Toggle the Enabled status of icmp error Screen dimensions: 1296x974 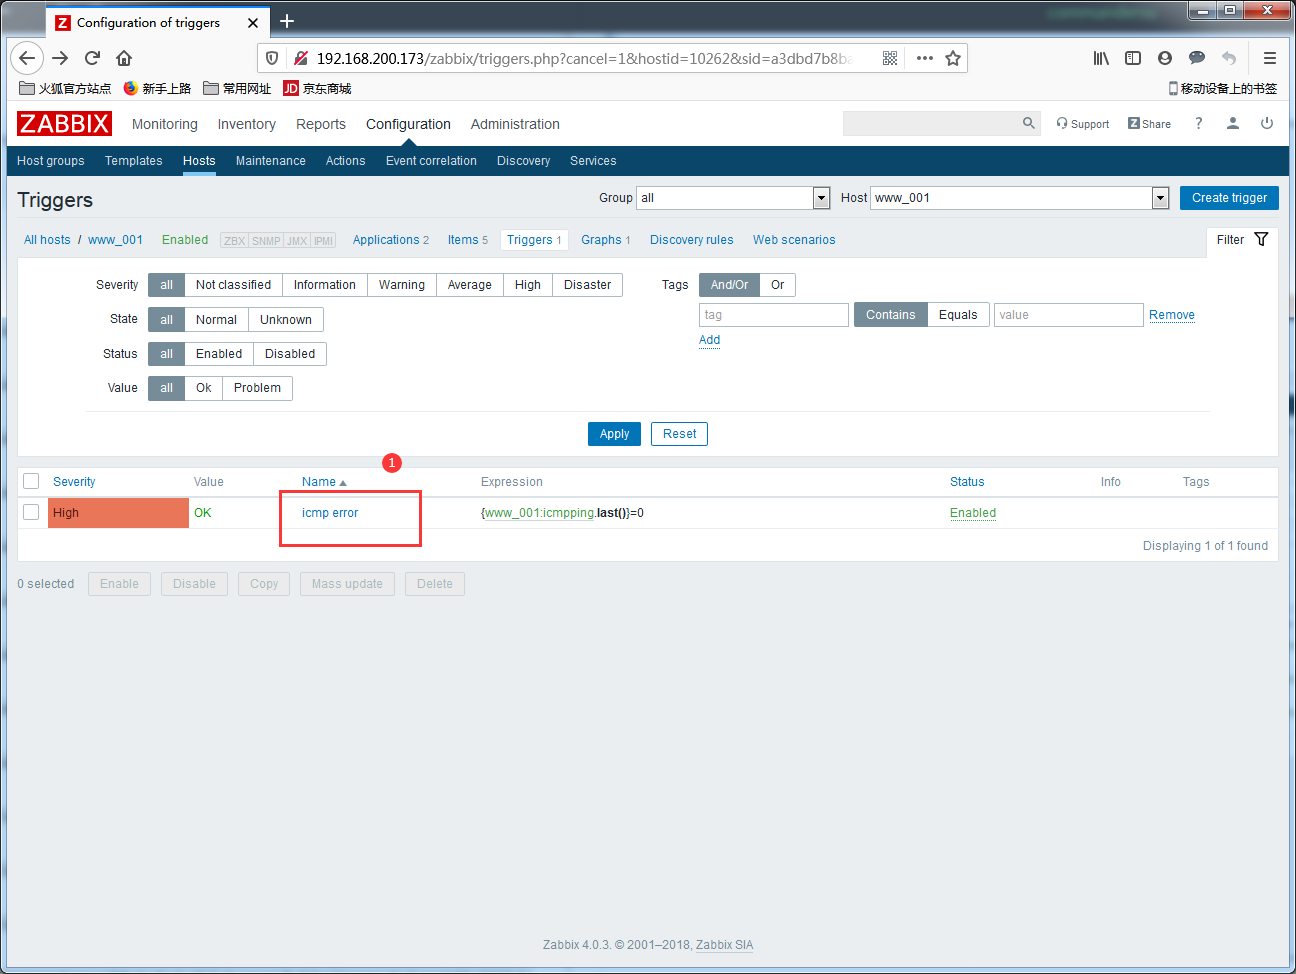coord(973,513)
